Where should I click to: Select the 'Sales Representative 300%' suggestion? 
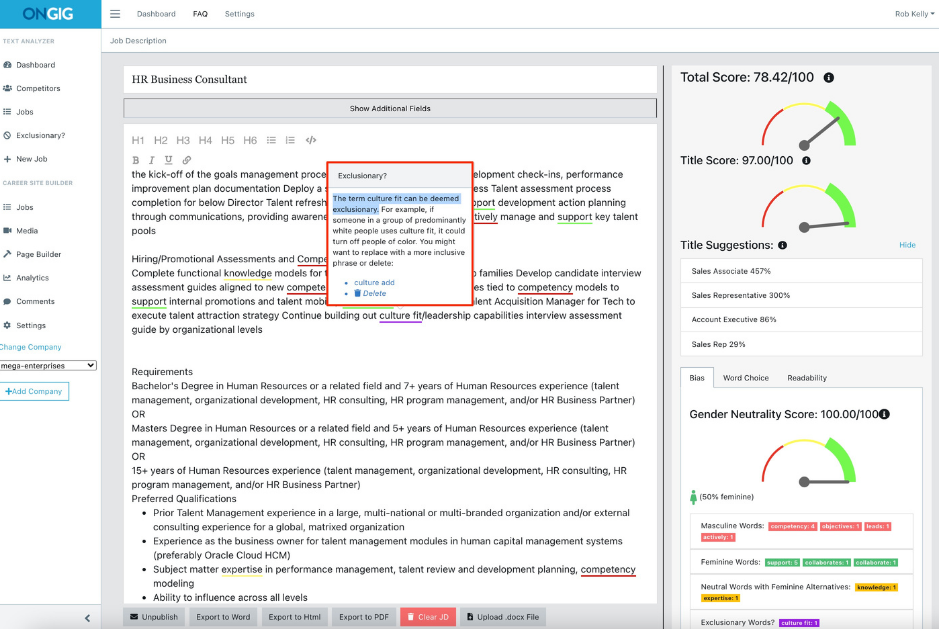click(801, 295)
